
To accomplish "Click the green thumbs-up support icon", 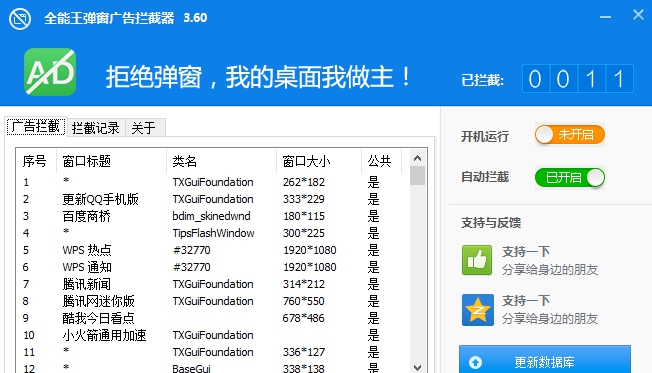I will [477, 260].
